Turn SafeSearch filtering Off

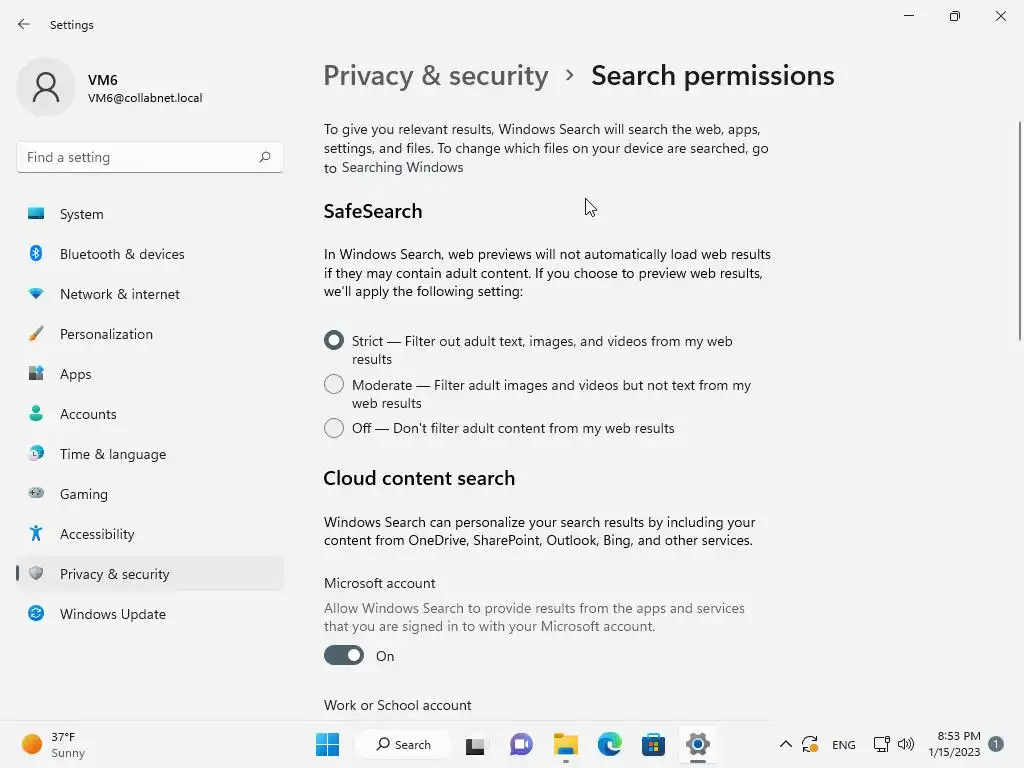tap(334, 428)
